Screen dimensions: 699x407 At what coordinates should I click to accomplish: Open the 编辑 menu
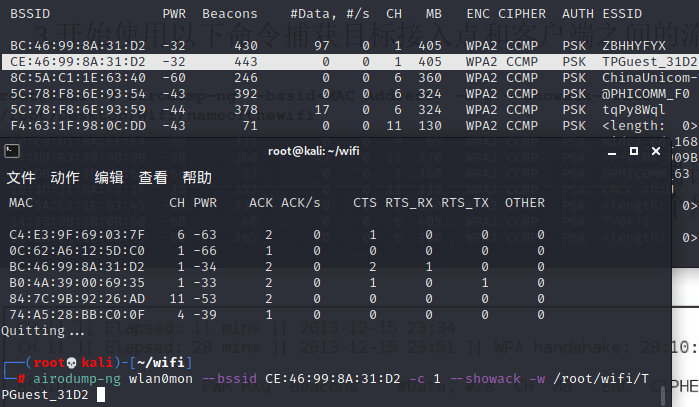[x=109, y=177]
